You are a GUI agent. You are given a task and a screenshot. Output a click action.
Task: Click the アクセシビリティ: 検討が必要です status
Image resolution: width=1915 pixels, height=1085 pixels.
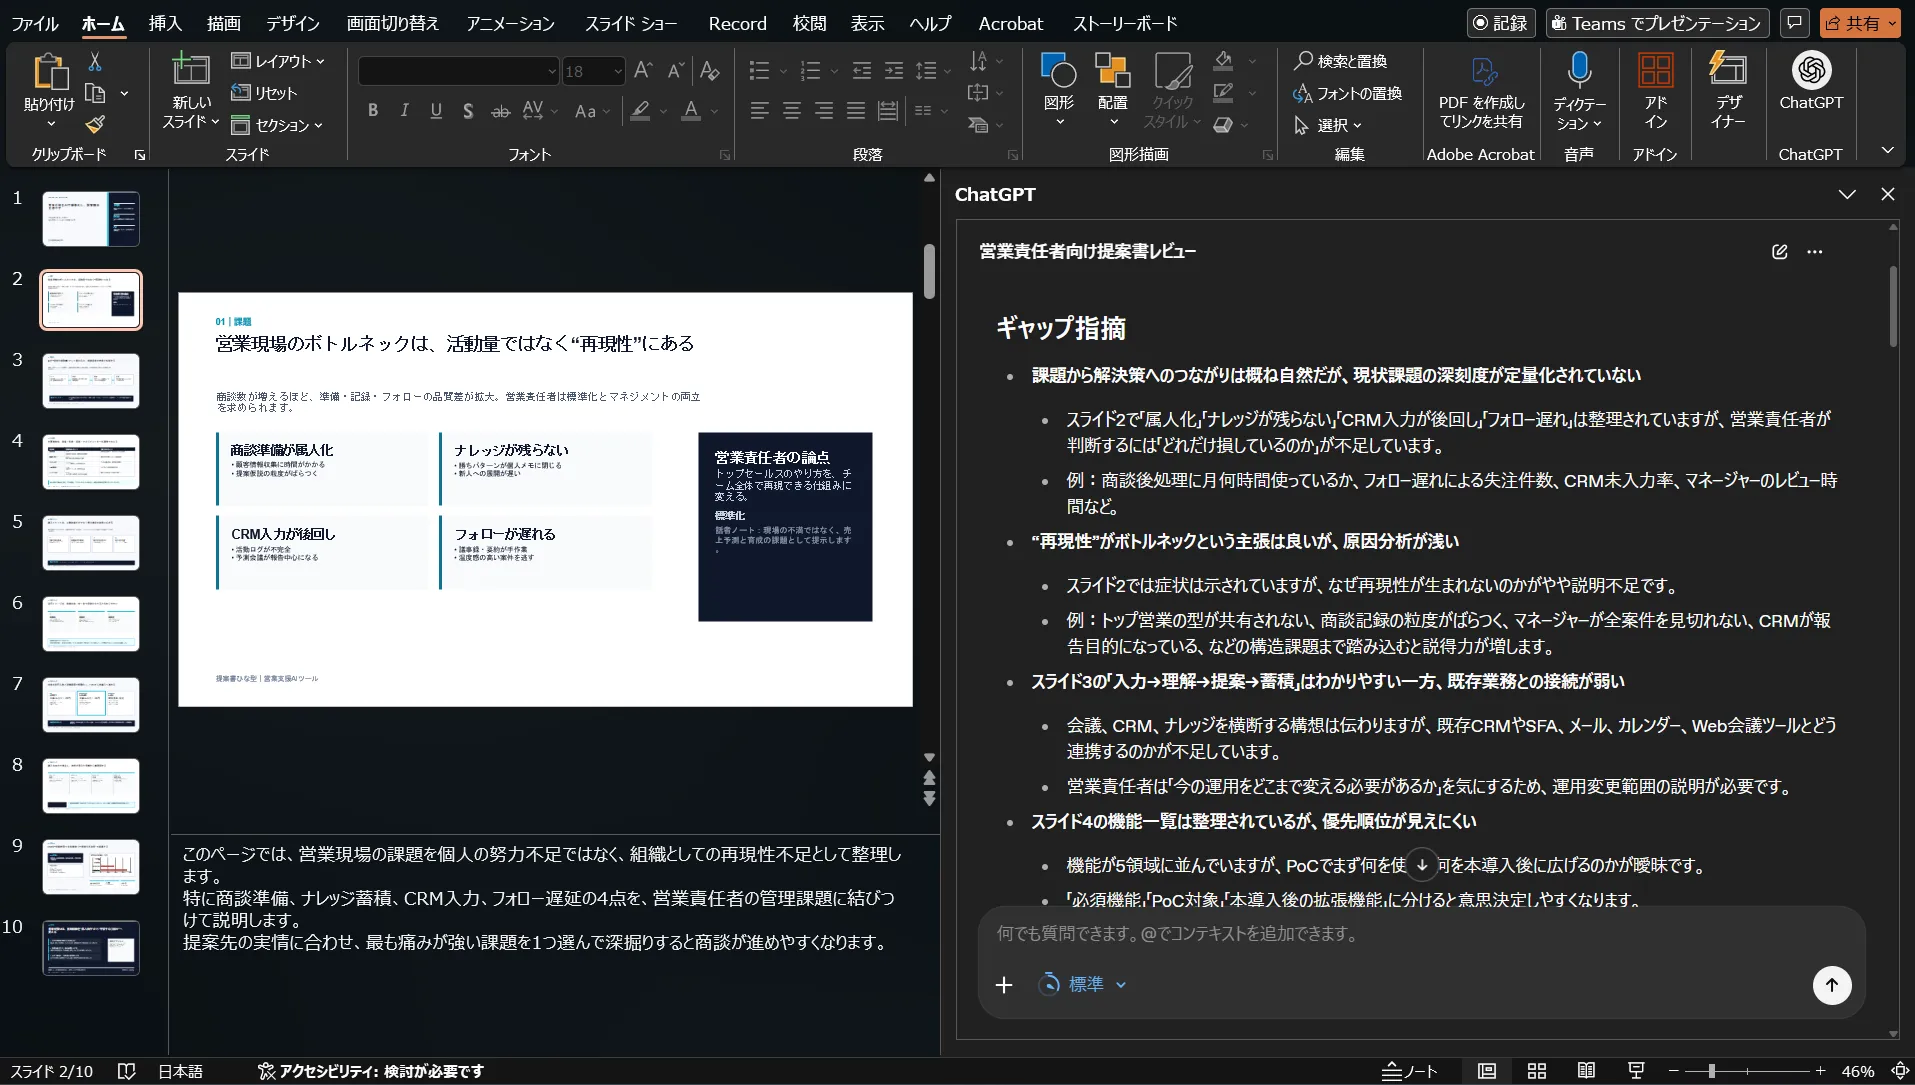(371, 1071)
